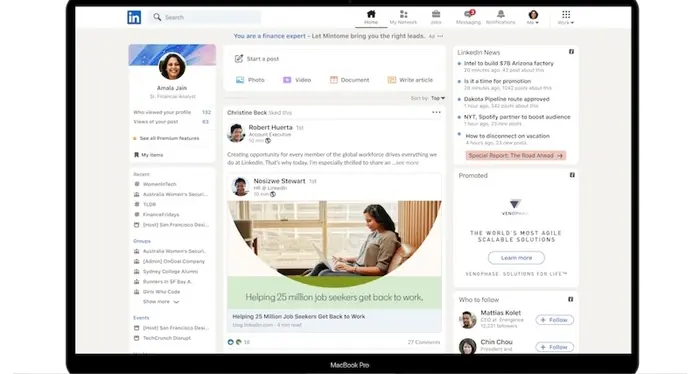Open the WomenInTech hashtag
The width and height of the screenshot is (700, 374).
159,184
